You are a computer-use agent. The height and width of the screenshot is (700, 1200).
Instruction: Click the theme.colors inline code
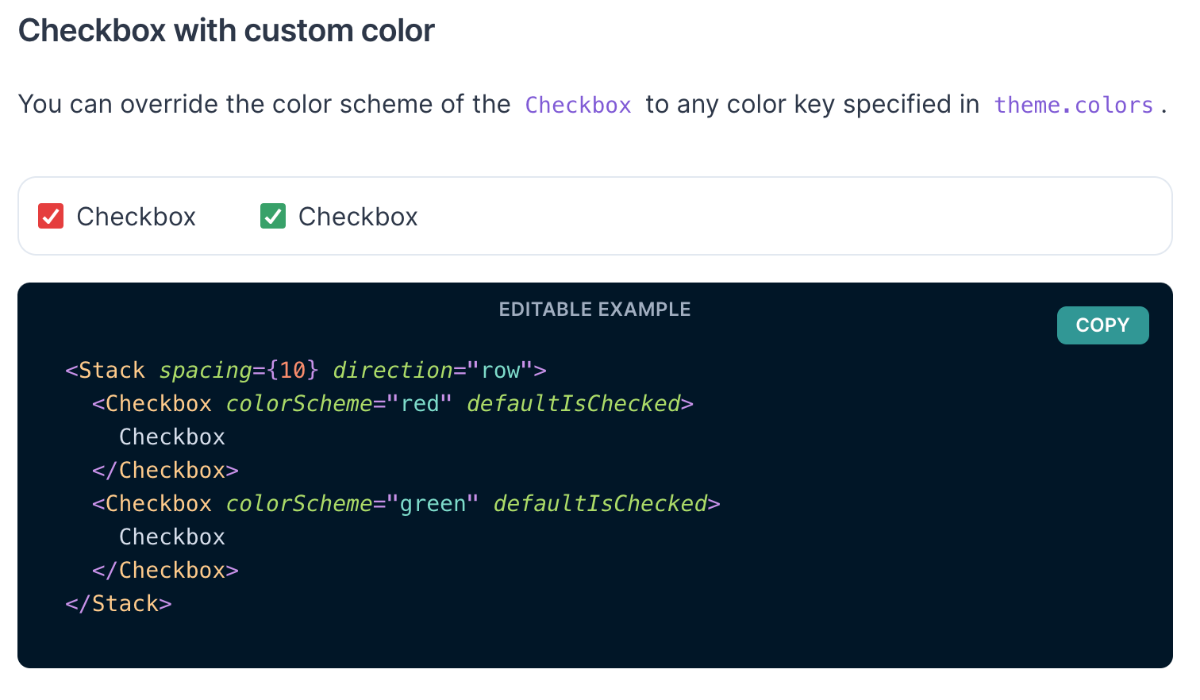(1074, 105)
